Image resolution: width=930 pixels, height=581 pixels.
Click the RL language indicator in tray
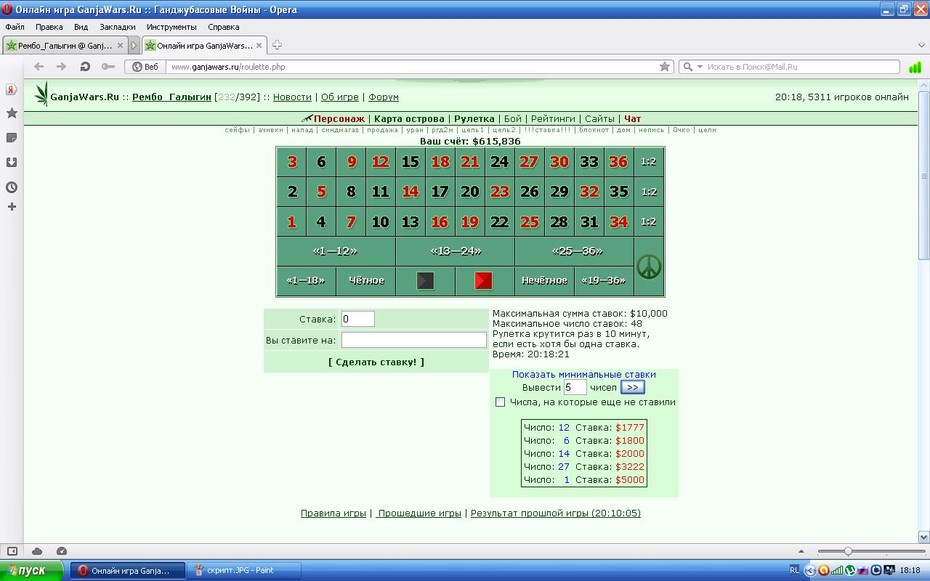794,570
